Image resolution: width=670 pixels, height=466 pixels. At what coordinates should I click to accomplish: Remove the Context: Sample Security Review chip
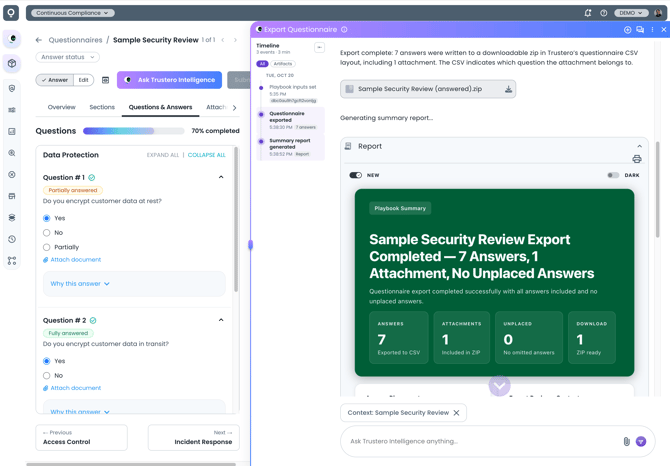point(456,413)
